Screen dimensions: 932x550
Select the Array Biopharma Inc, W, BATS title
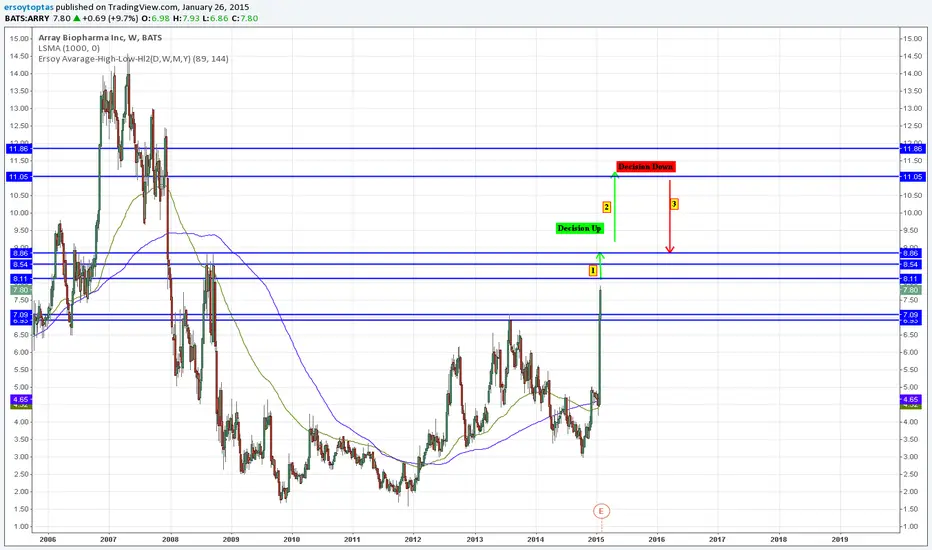point(100,37)
